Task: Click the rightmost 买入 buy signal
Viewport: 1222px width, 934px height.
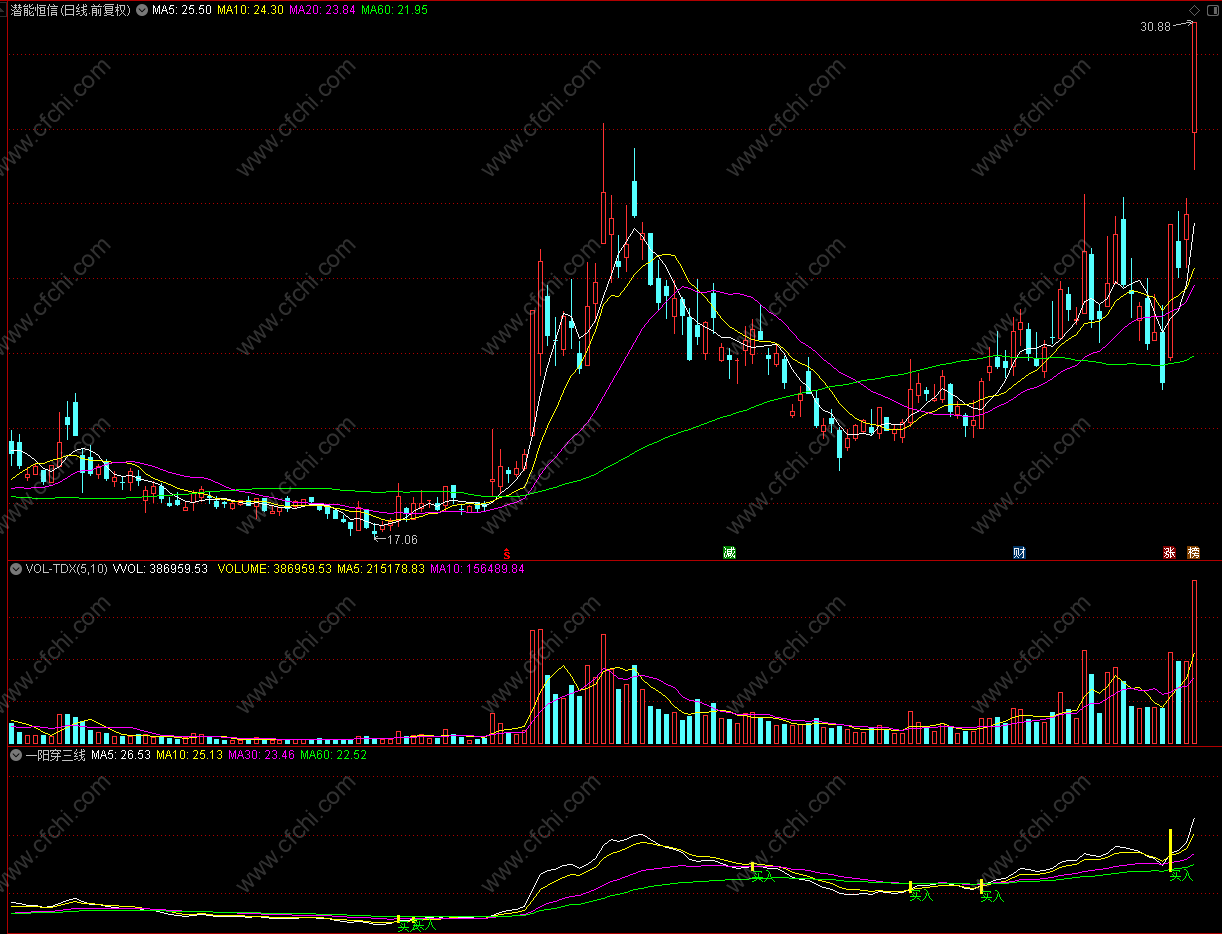Action: [x=1182, y=875]
